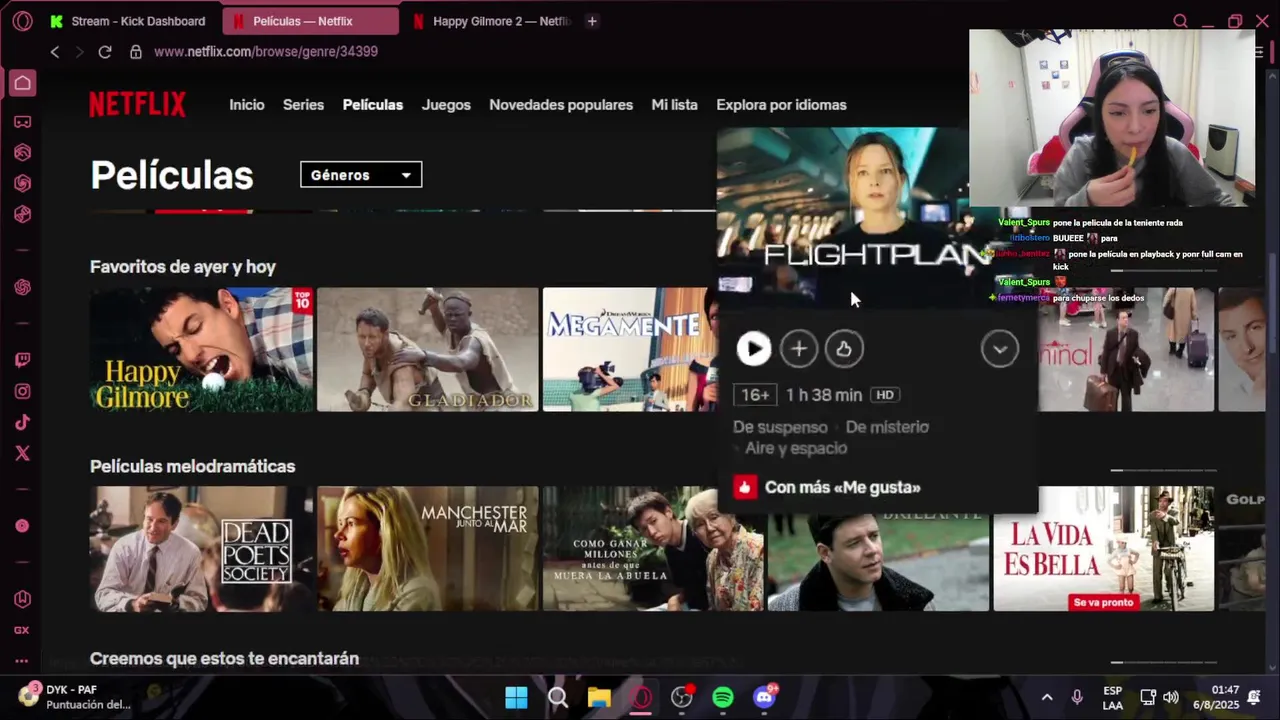
Task: Open Twitch in Opera sidebar
Action: click(22, 360)
